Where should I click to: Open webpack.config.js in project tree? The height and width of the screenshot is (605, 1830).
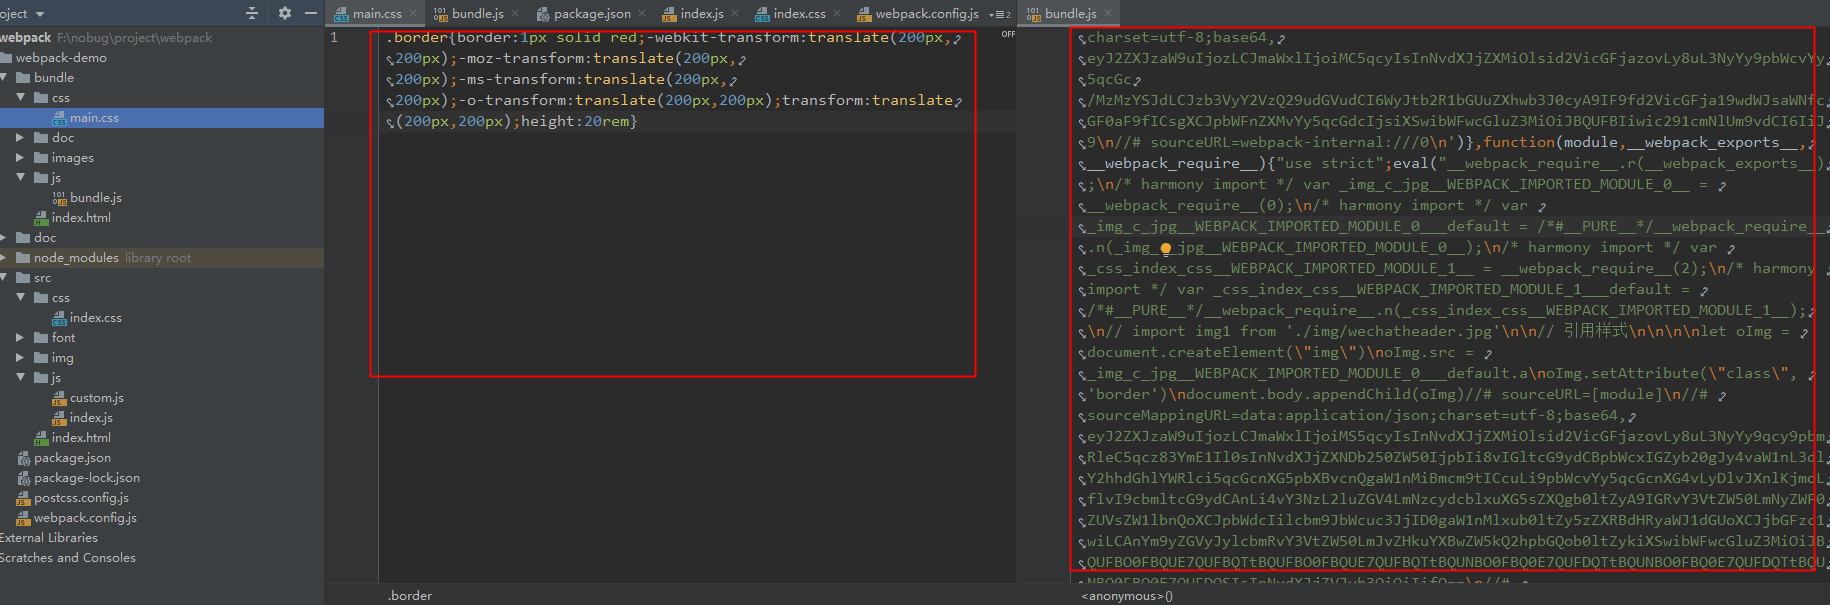85,517
